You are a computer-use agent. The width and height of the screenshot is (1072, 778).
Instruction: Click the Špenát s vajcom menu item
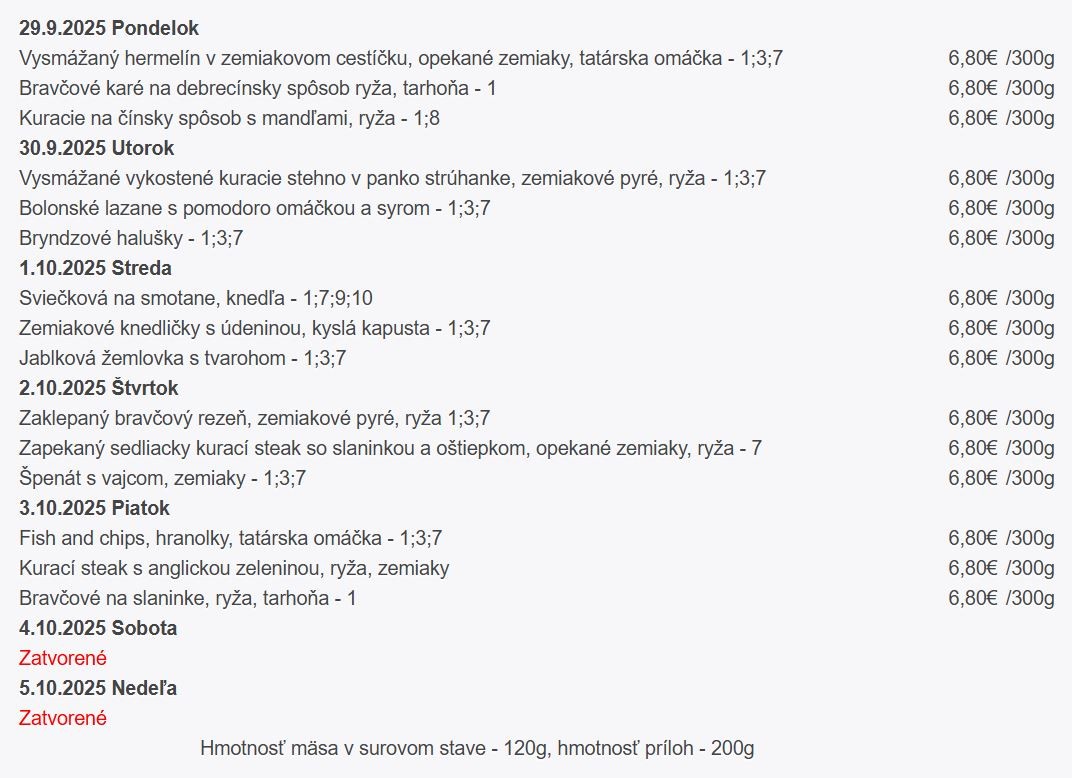[x=162, y=478]
